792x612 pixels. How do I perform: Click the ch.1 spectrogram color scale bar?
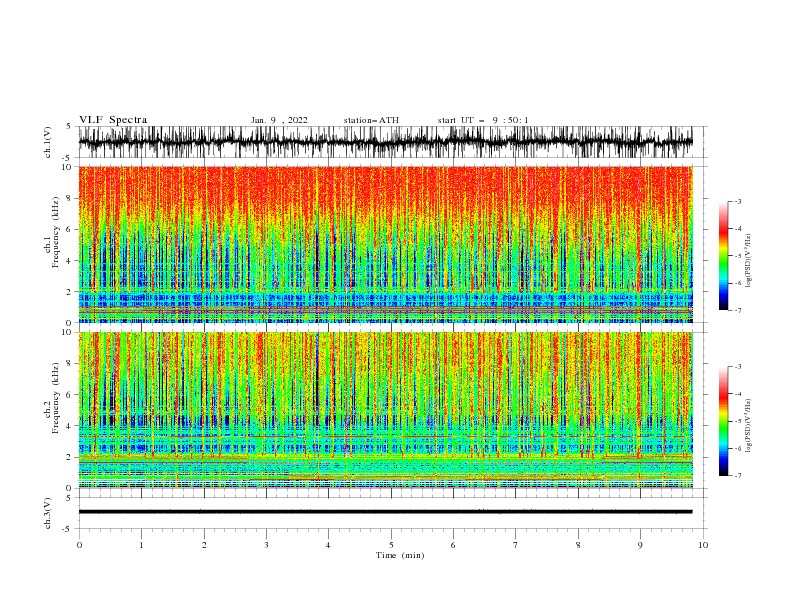click(x=723, y=256)
